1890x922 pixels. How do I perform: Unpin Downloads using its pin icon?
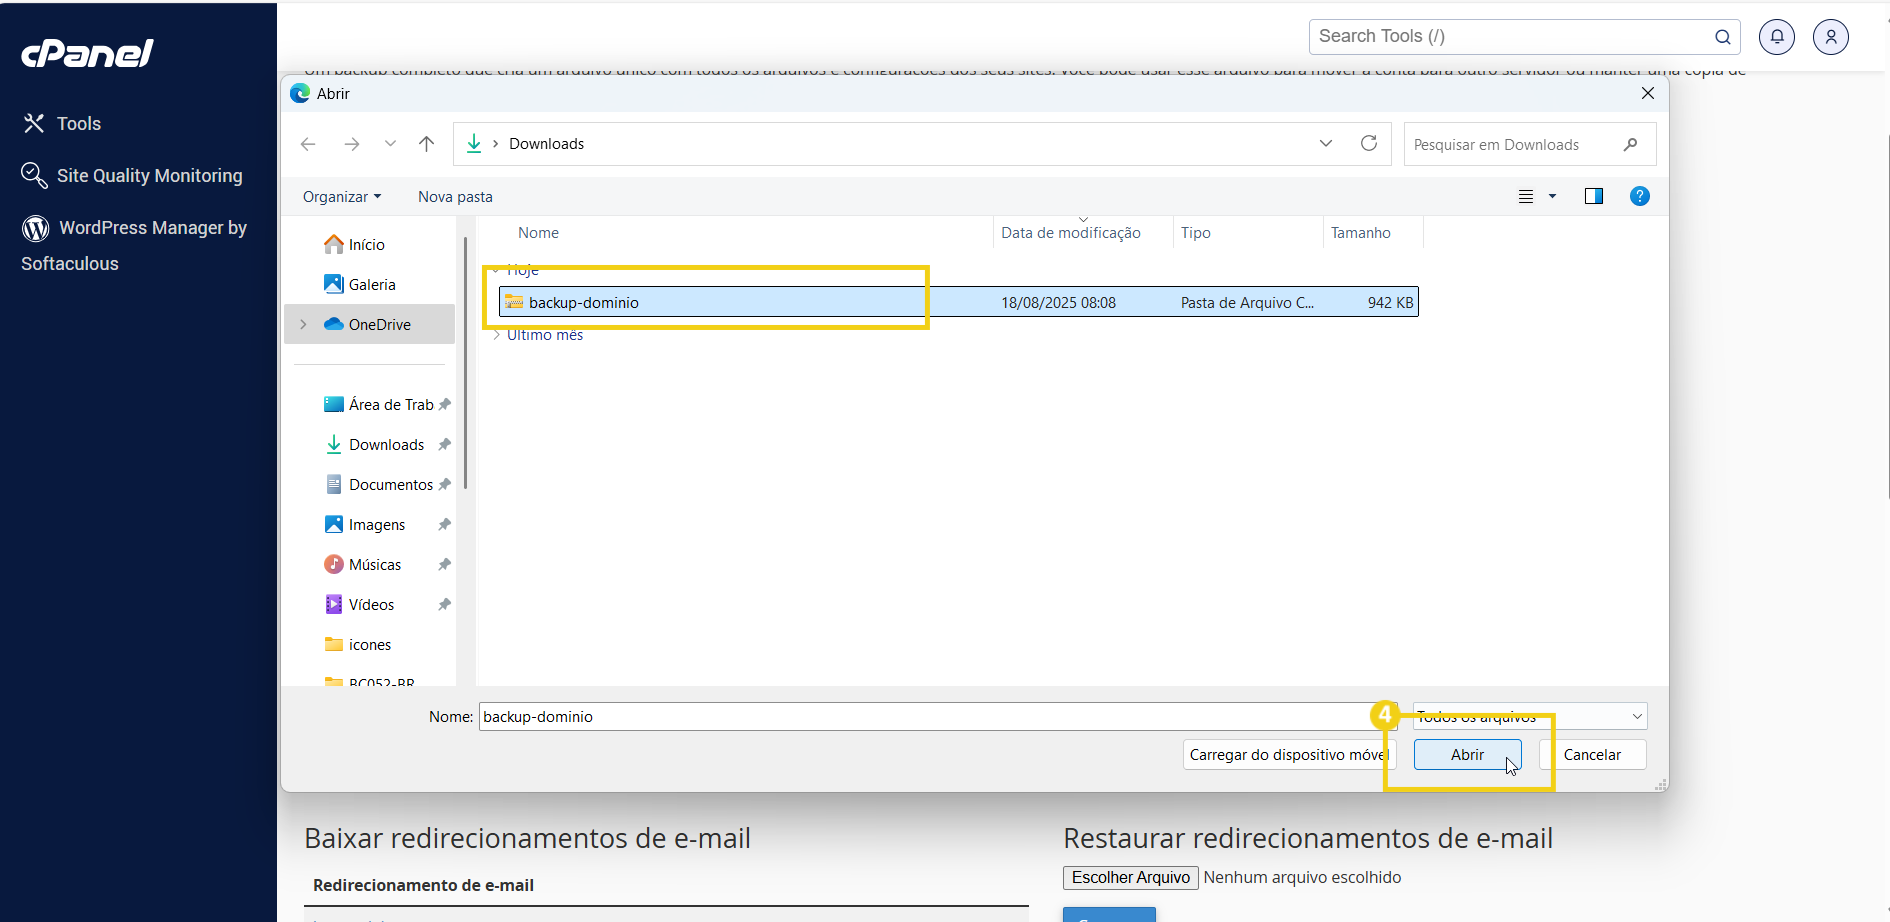click(445, 444)
